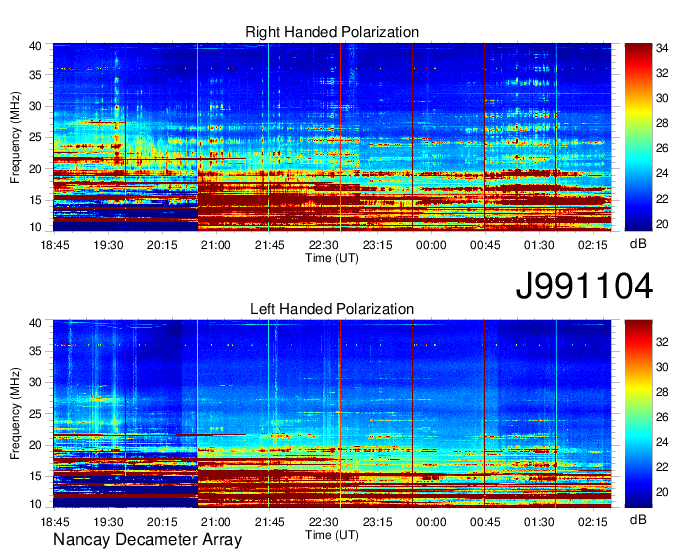The width and height of the screenshot is (680, 552).
Task: Click 10 MHz tick of Left Handed plot
Action: pos(35,504)
